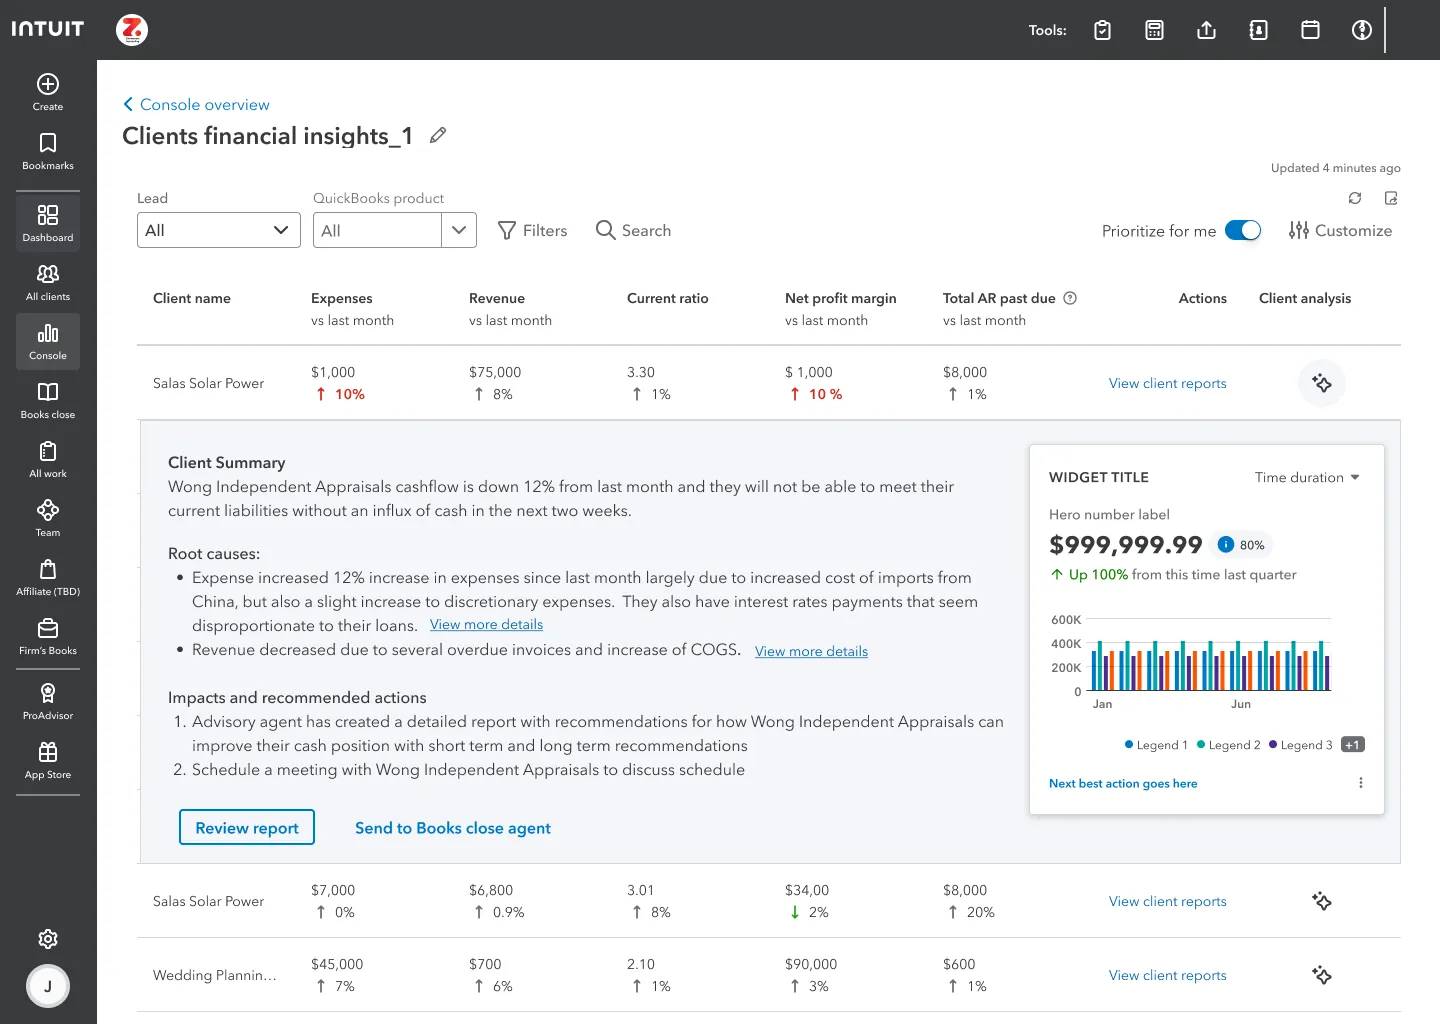Click Legend 1 in chart legend
The image size is (1440, 1024).
pyautogui.click(x=1156, y=745)
